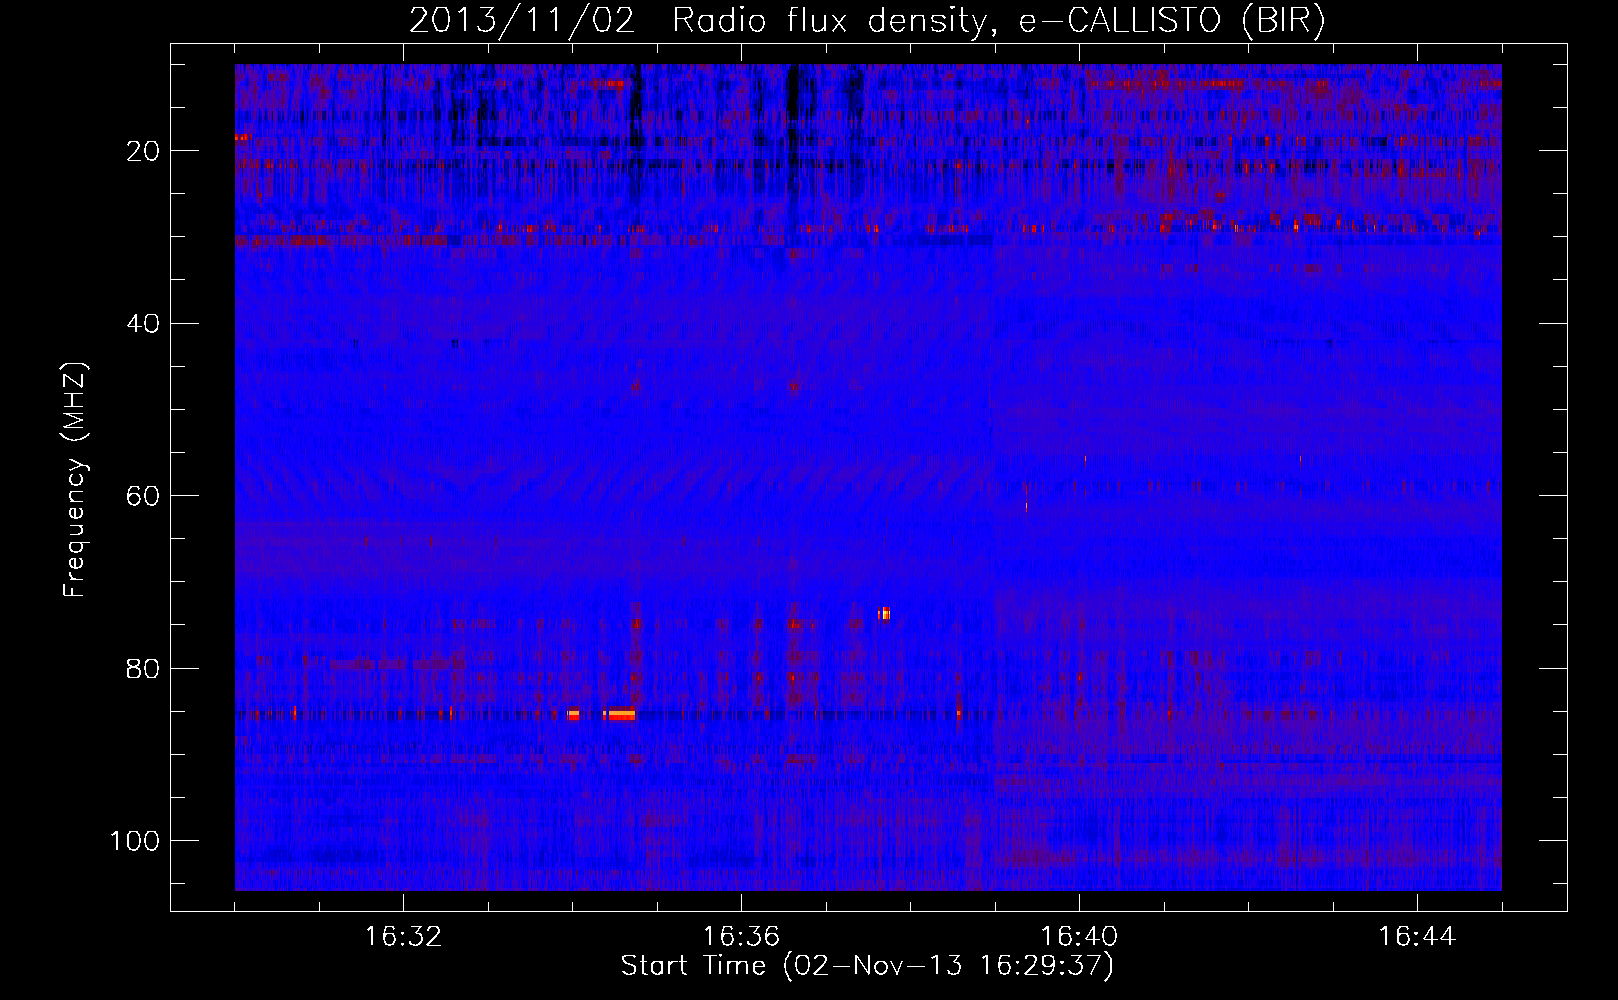The image size is (1618, 1000).
Task: Click the 60 frequency tick label
Action: (145, 496)
